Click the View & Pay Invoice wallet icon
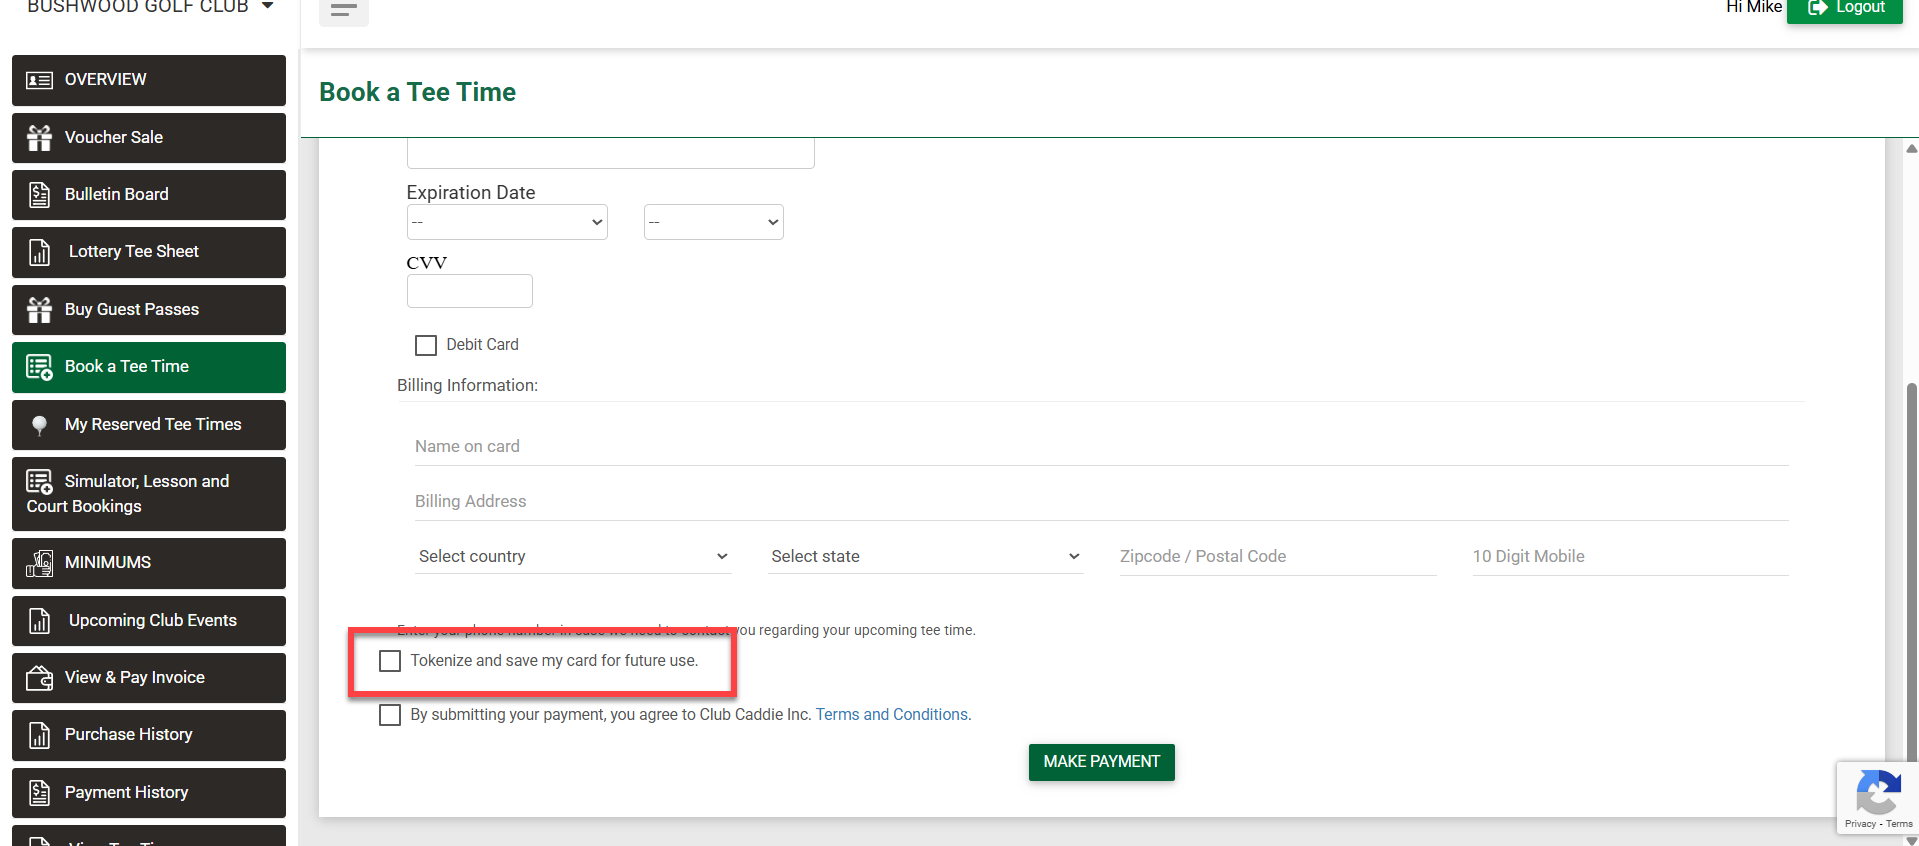The width and height of the screenshot is (1919, 846). (x=39, y=678)
